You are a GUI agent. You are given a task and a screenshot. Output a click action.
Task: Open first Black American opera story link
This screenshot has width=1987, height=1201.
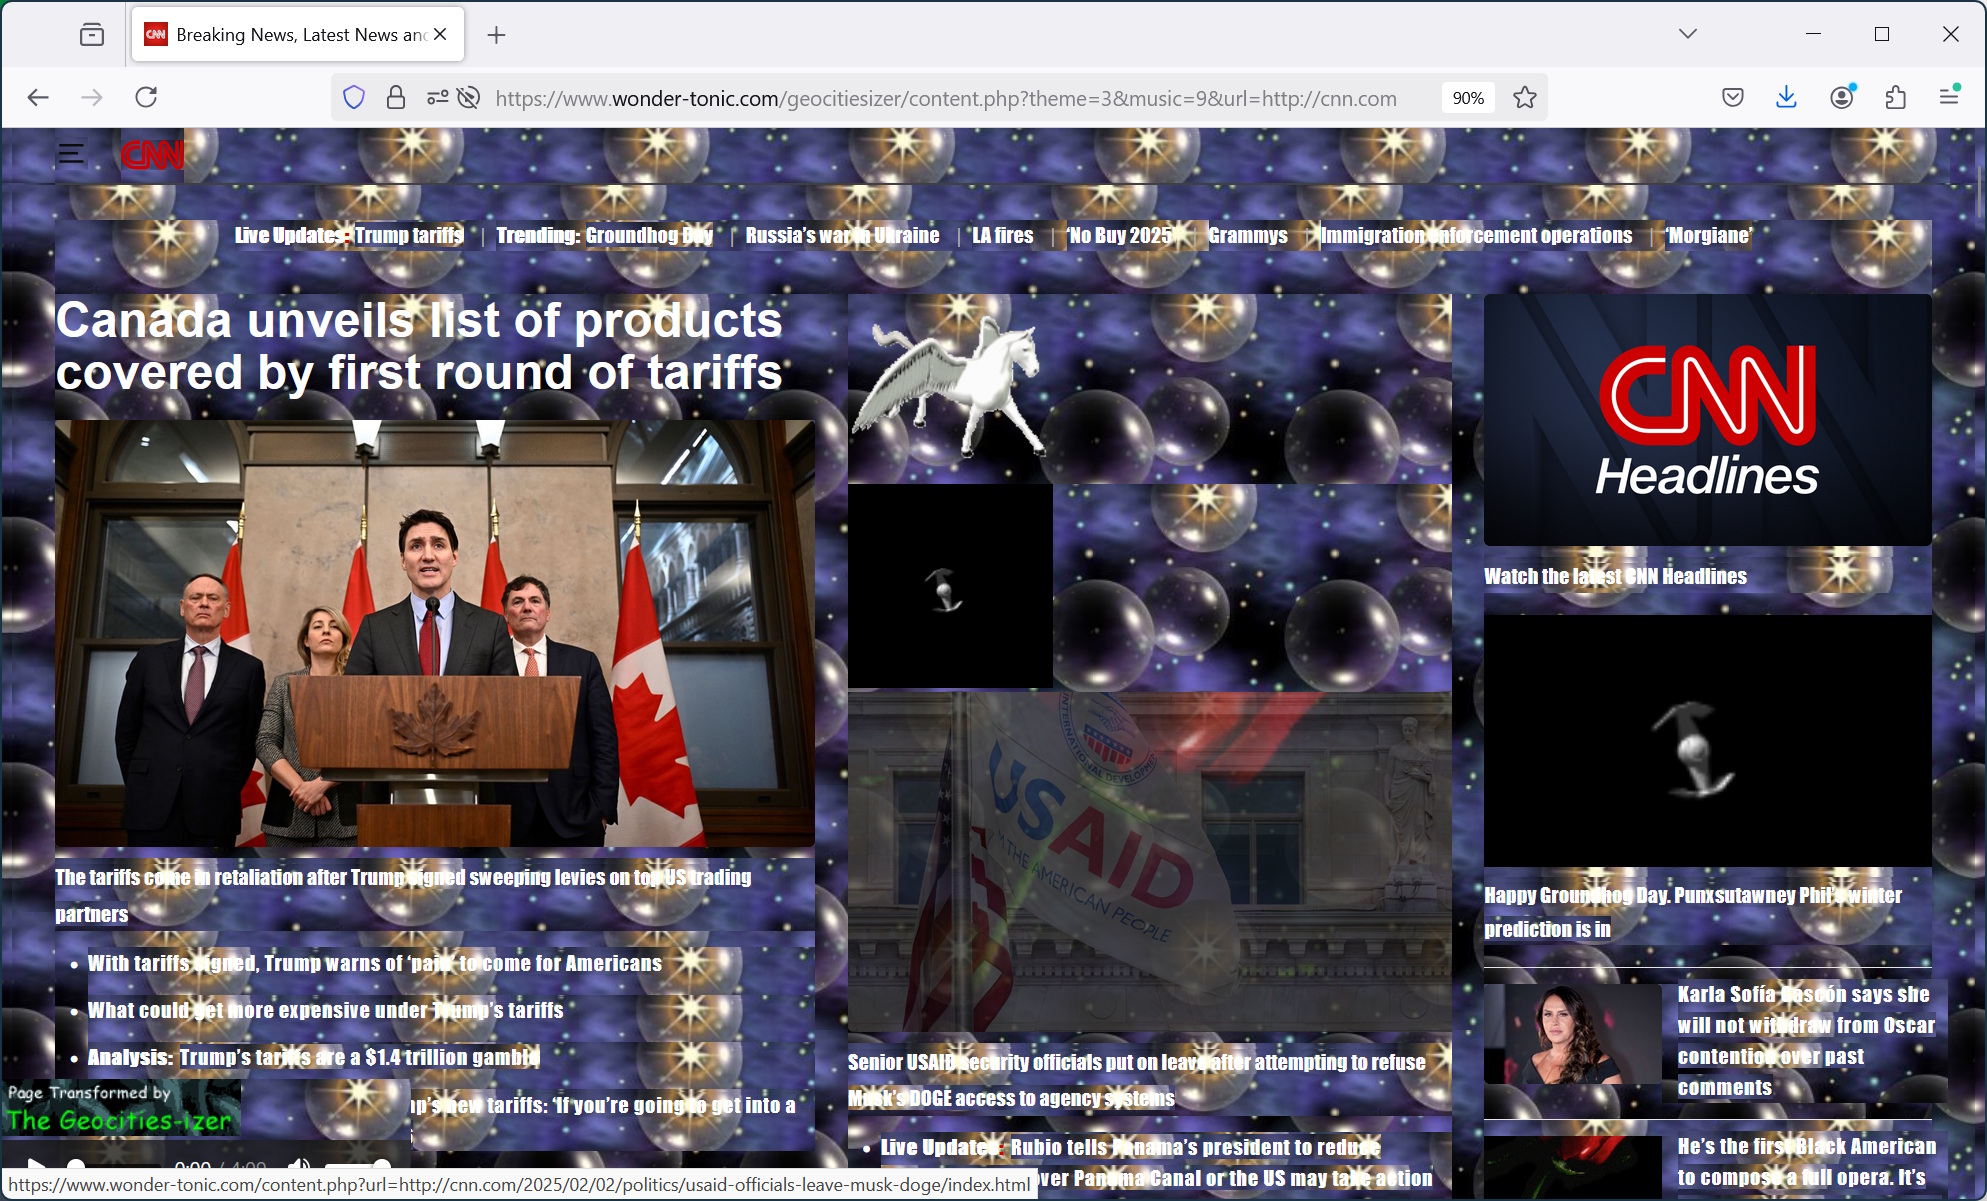tap(1806, 1162)
